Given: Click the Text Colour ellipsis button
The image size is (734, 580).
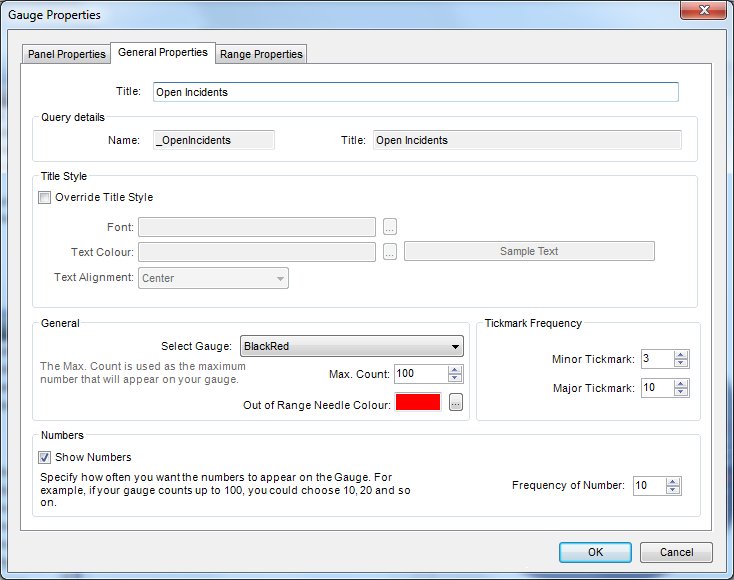Looking at the screenshot, I should click(390, 251).
